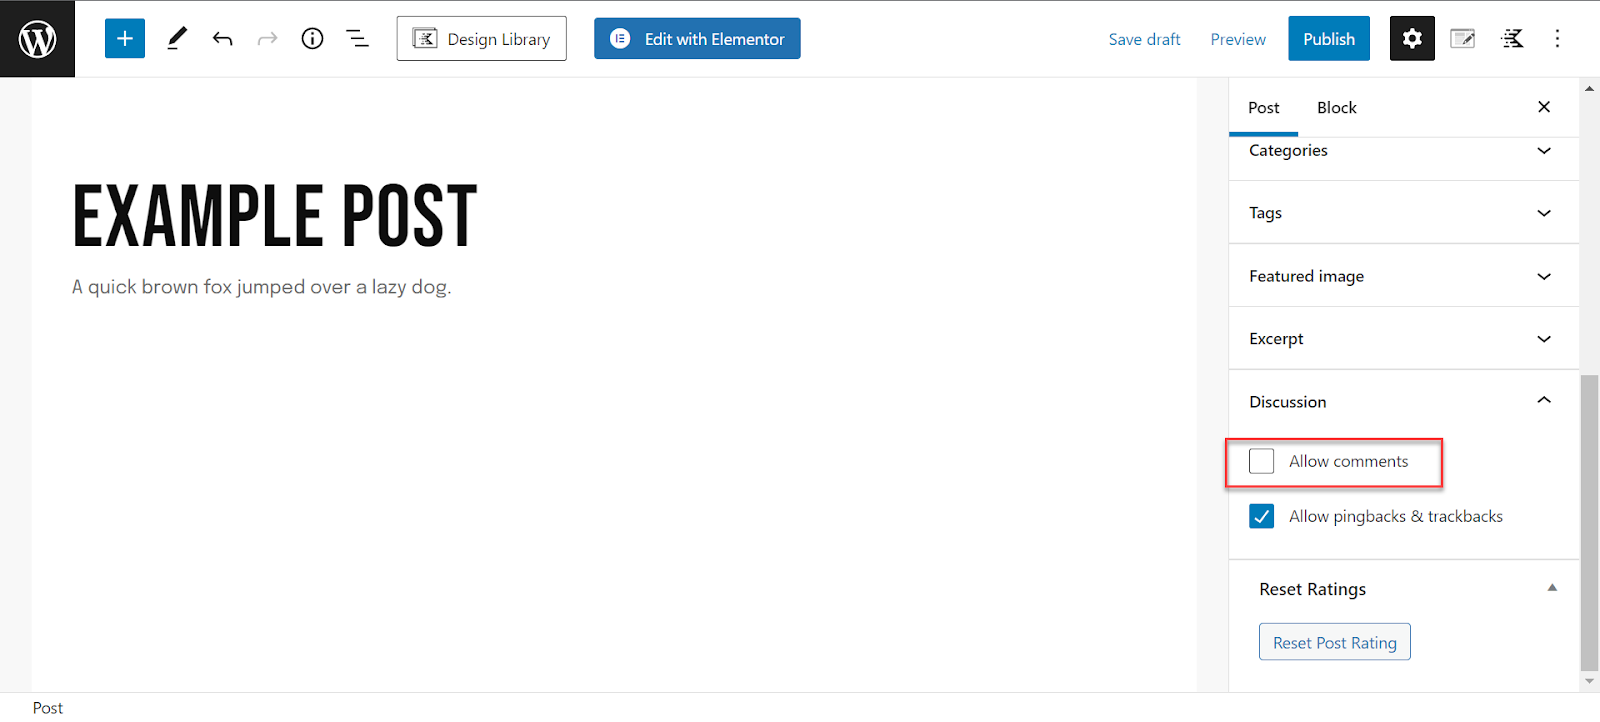This screenshot has height=722, width=1600.
Task: Open the Design Library
Action: pyautogui.click(x=481, y=39)
